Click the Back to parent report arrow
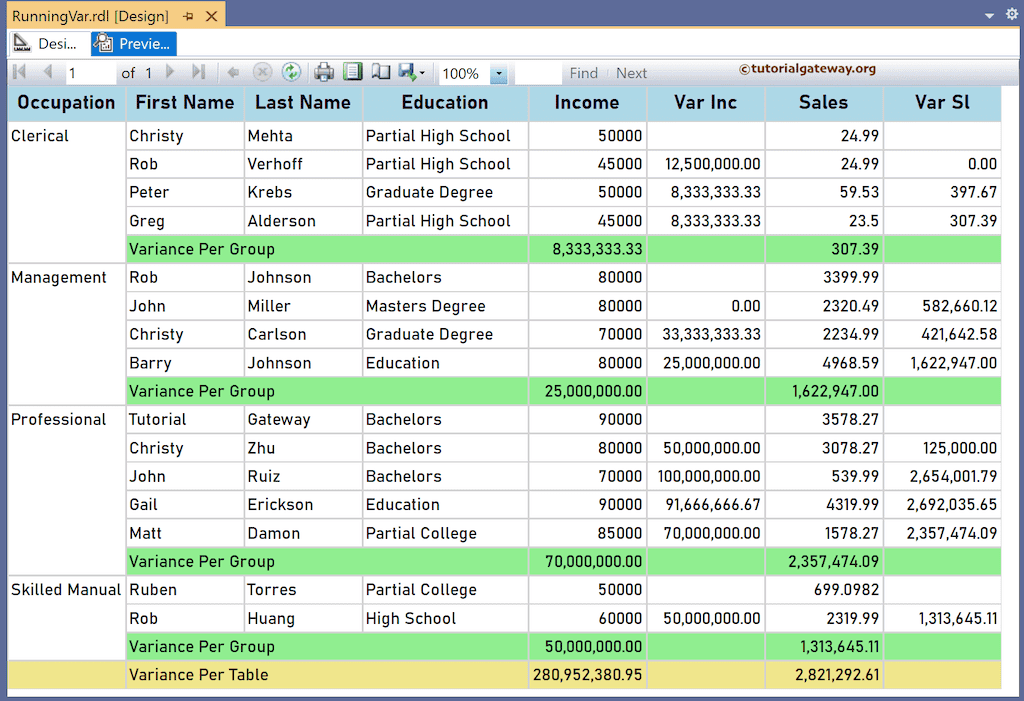 (x=232, y=72)
